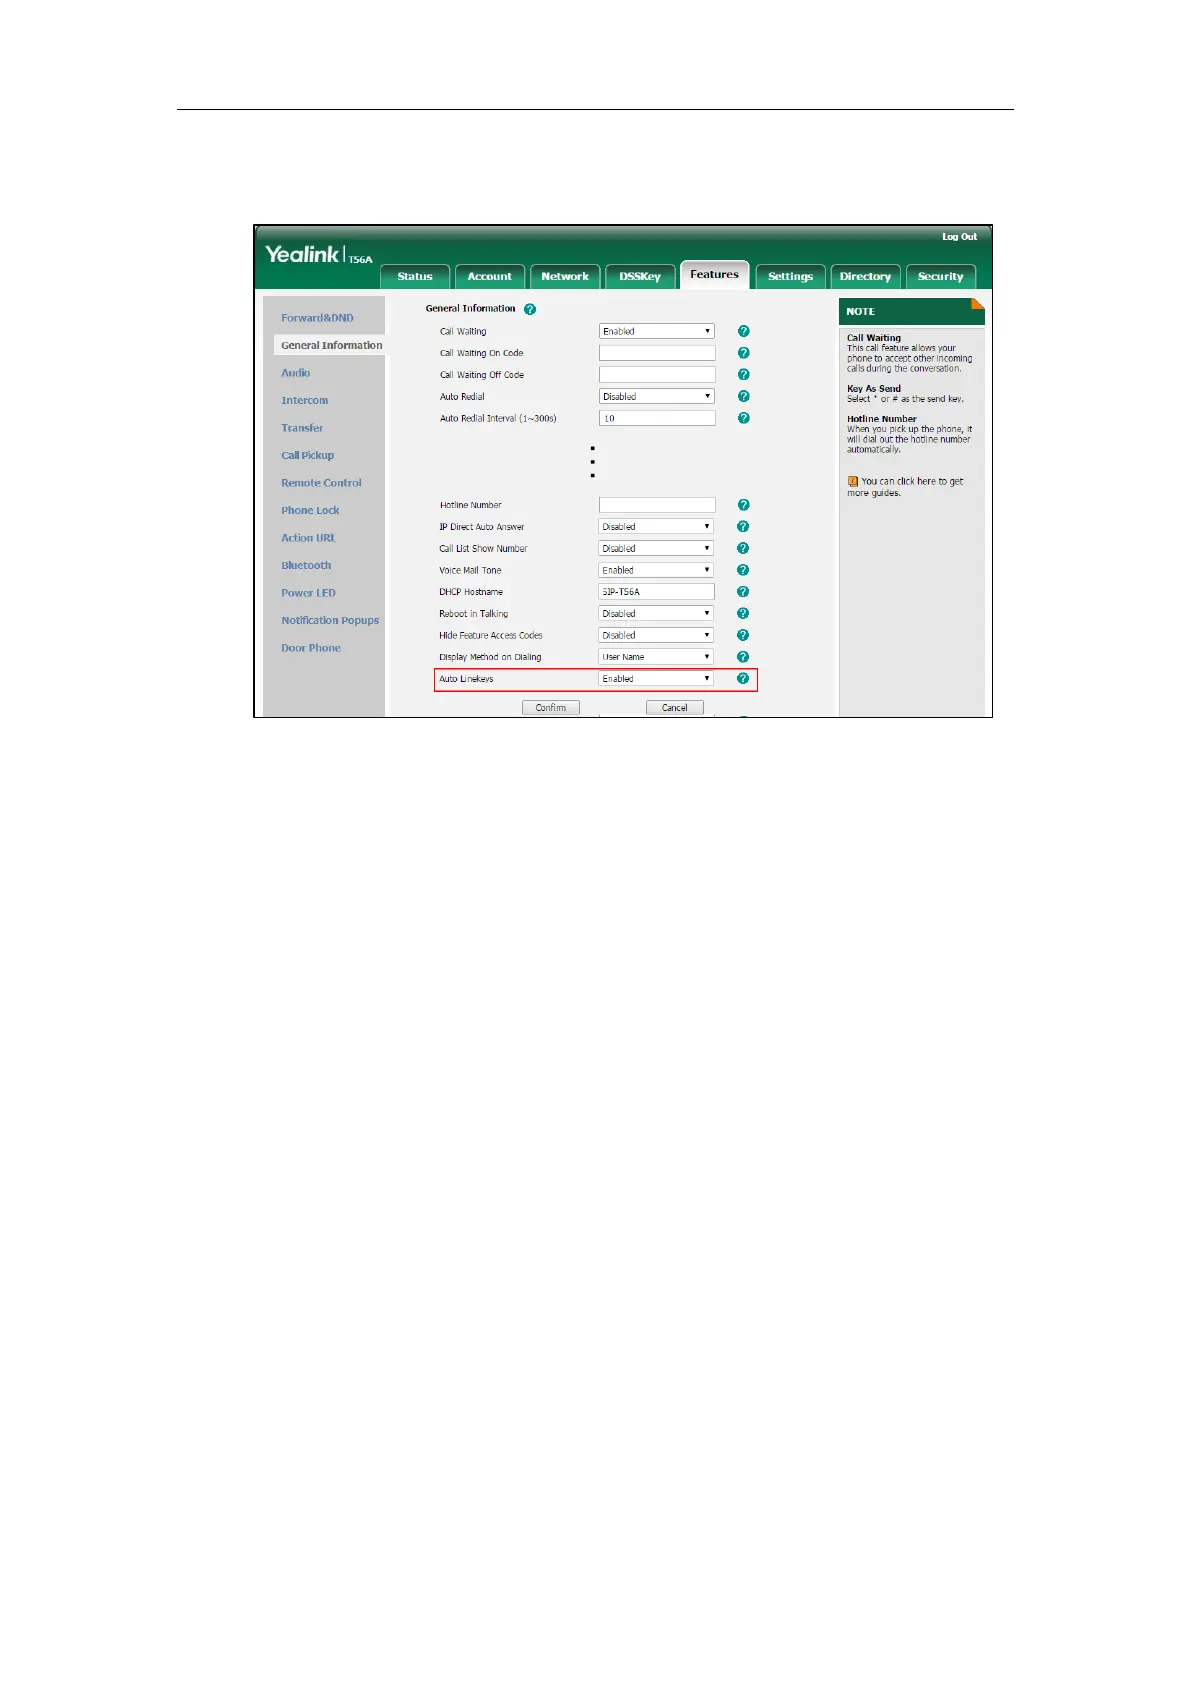Click help icon next to Call Waiting
The image size is (1191, 1684).
743,331
